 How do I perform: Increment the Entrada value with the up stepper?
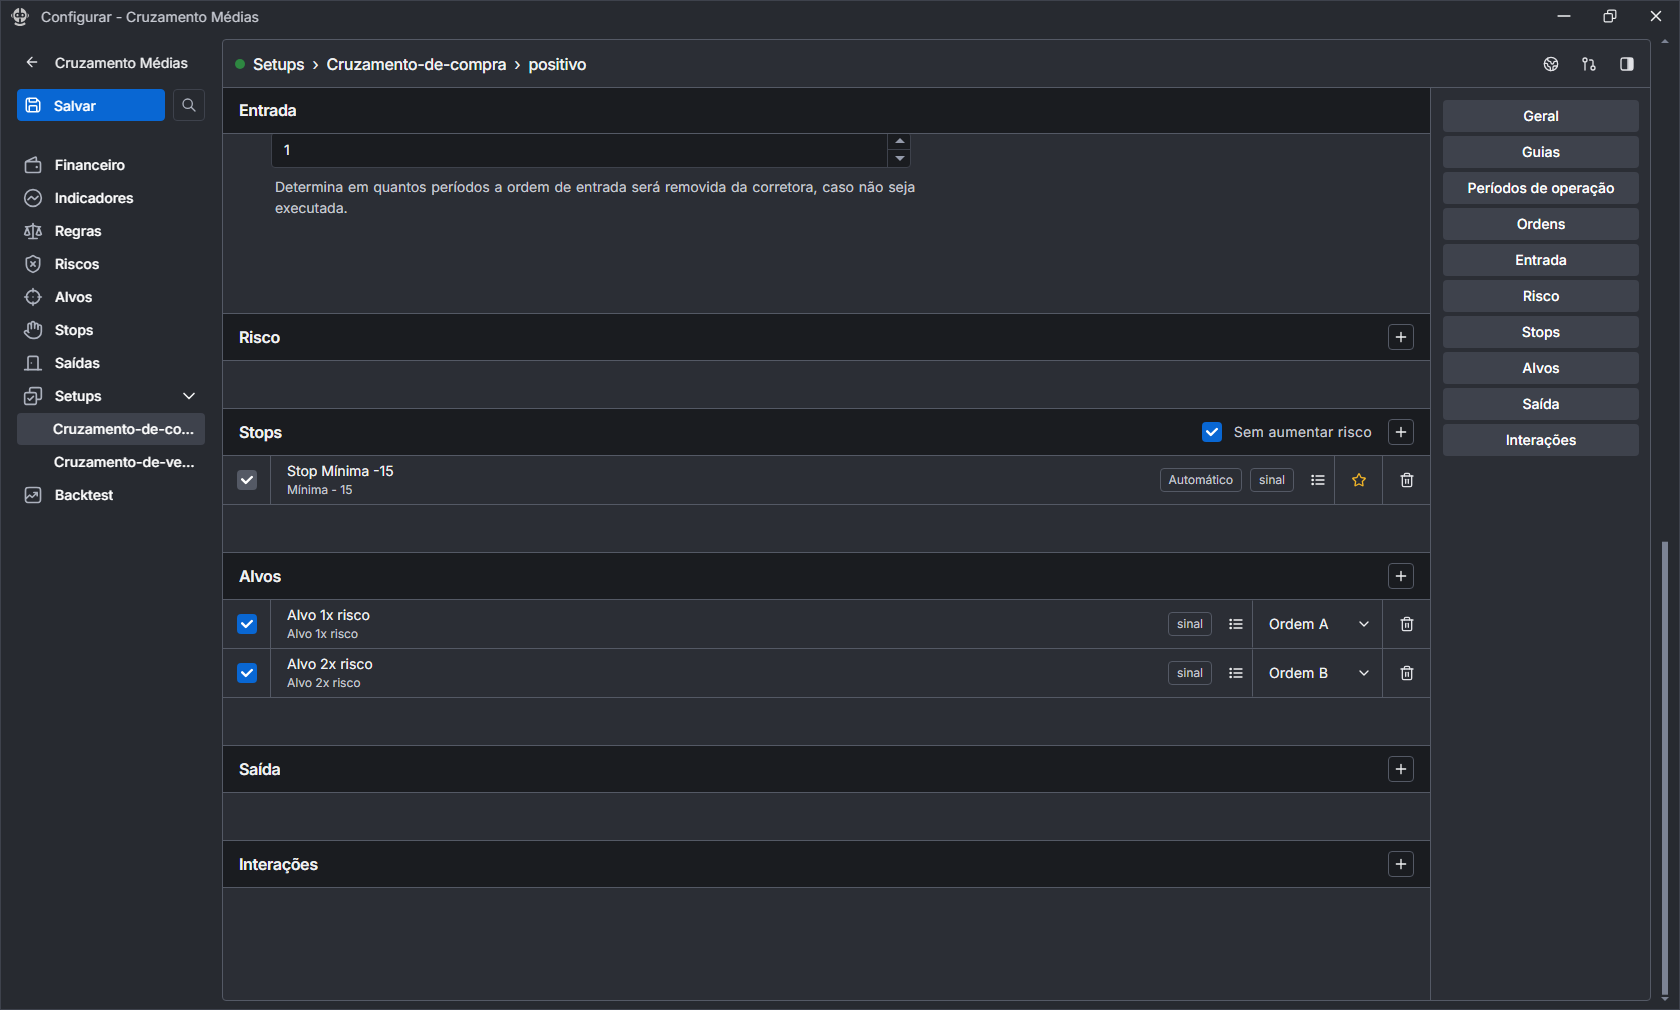[x=899, y=141]
